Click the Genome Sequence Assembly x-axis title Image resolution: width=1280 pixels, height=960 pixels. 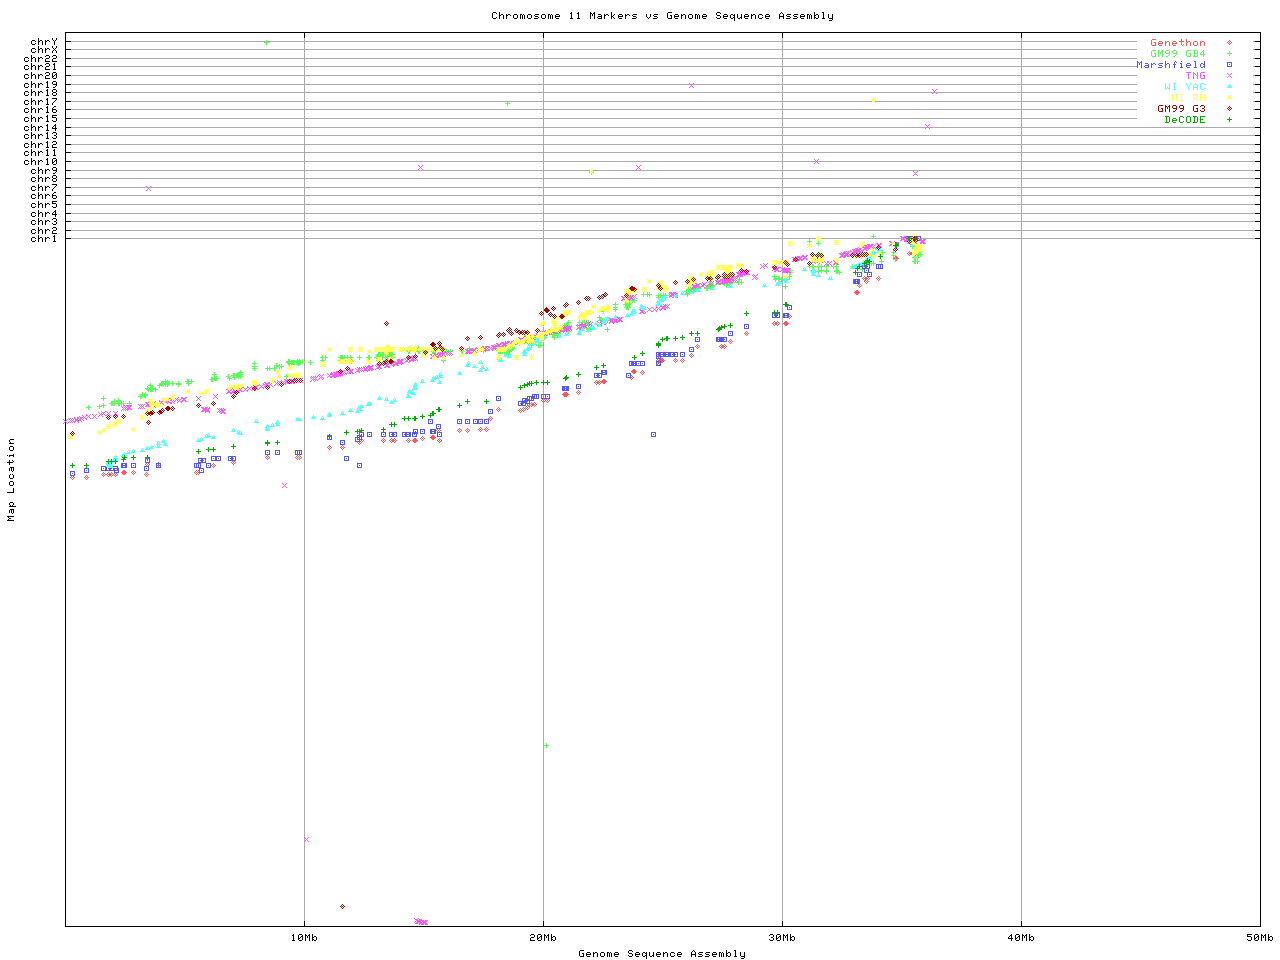click(662, 954)
